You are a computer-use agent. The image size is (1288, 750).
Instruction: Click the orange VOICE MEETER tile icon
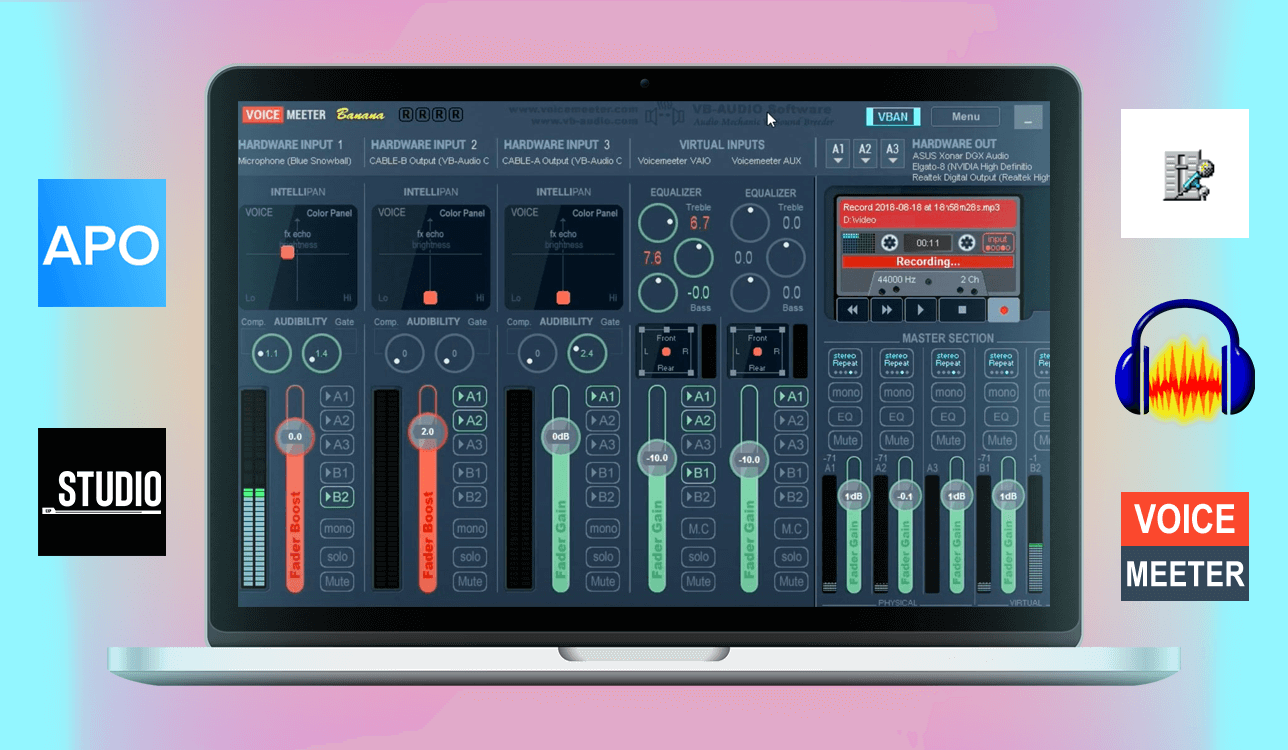click(x=1185, y=546)
